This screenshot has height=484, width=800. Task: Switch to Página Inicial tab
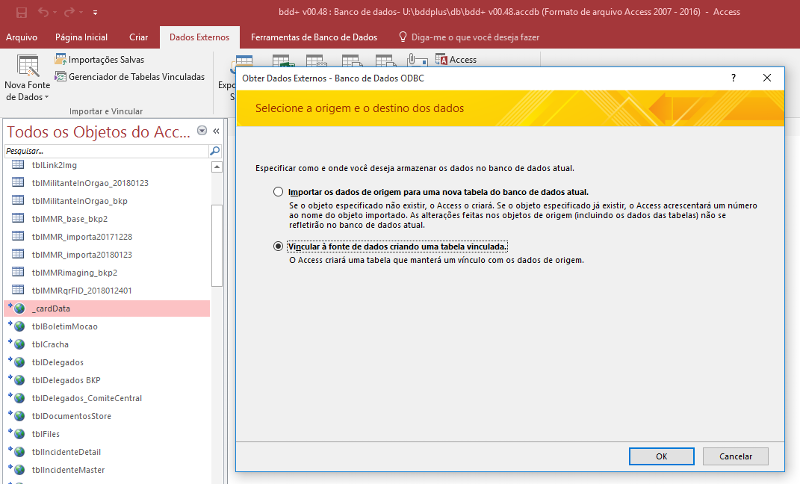(81, 37)
